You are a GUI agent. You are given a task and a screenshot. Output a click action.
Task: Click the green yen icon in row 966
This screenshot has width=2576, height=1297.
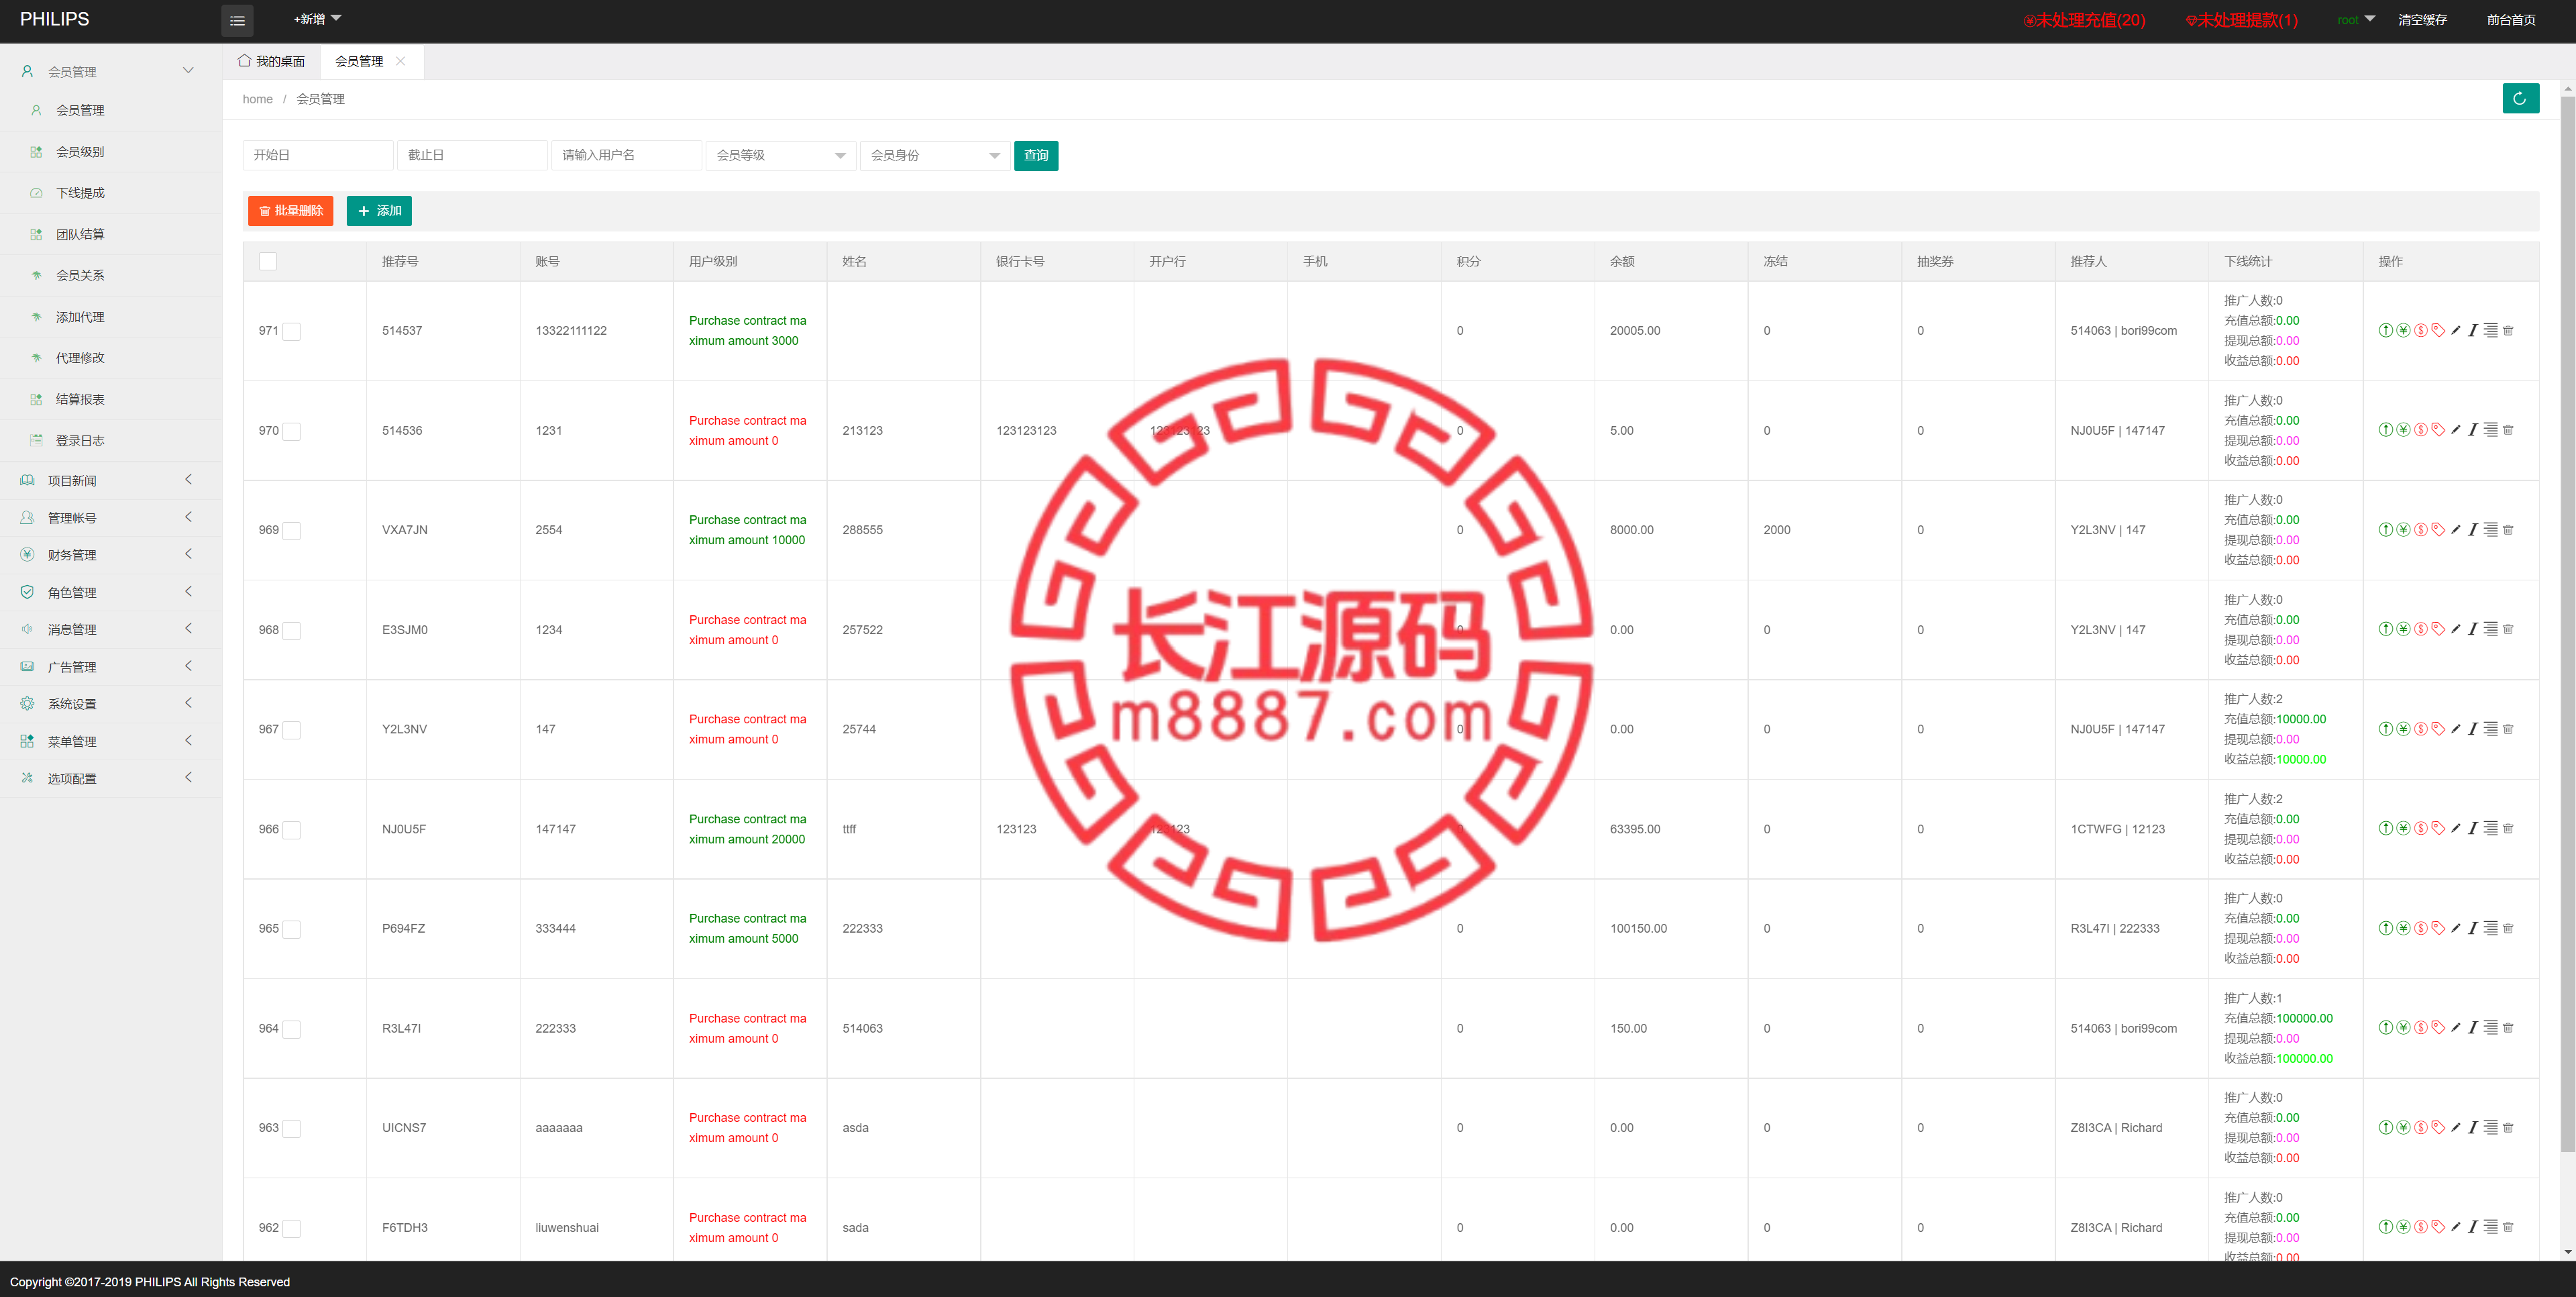click(2403, 828)
